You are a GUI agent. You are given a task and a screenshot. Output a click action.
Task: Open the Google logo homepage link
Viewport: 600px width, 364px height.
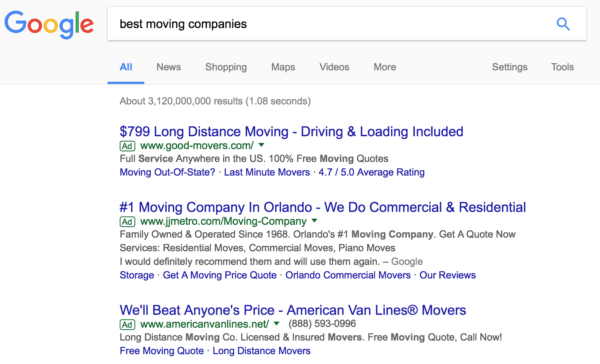coord(49,24)
